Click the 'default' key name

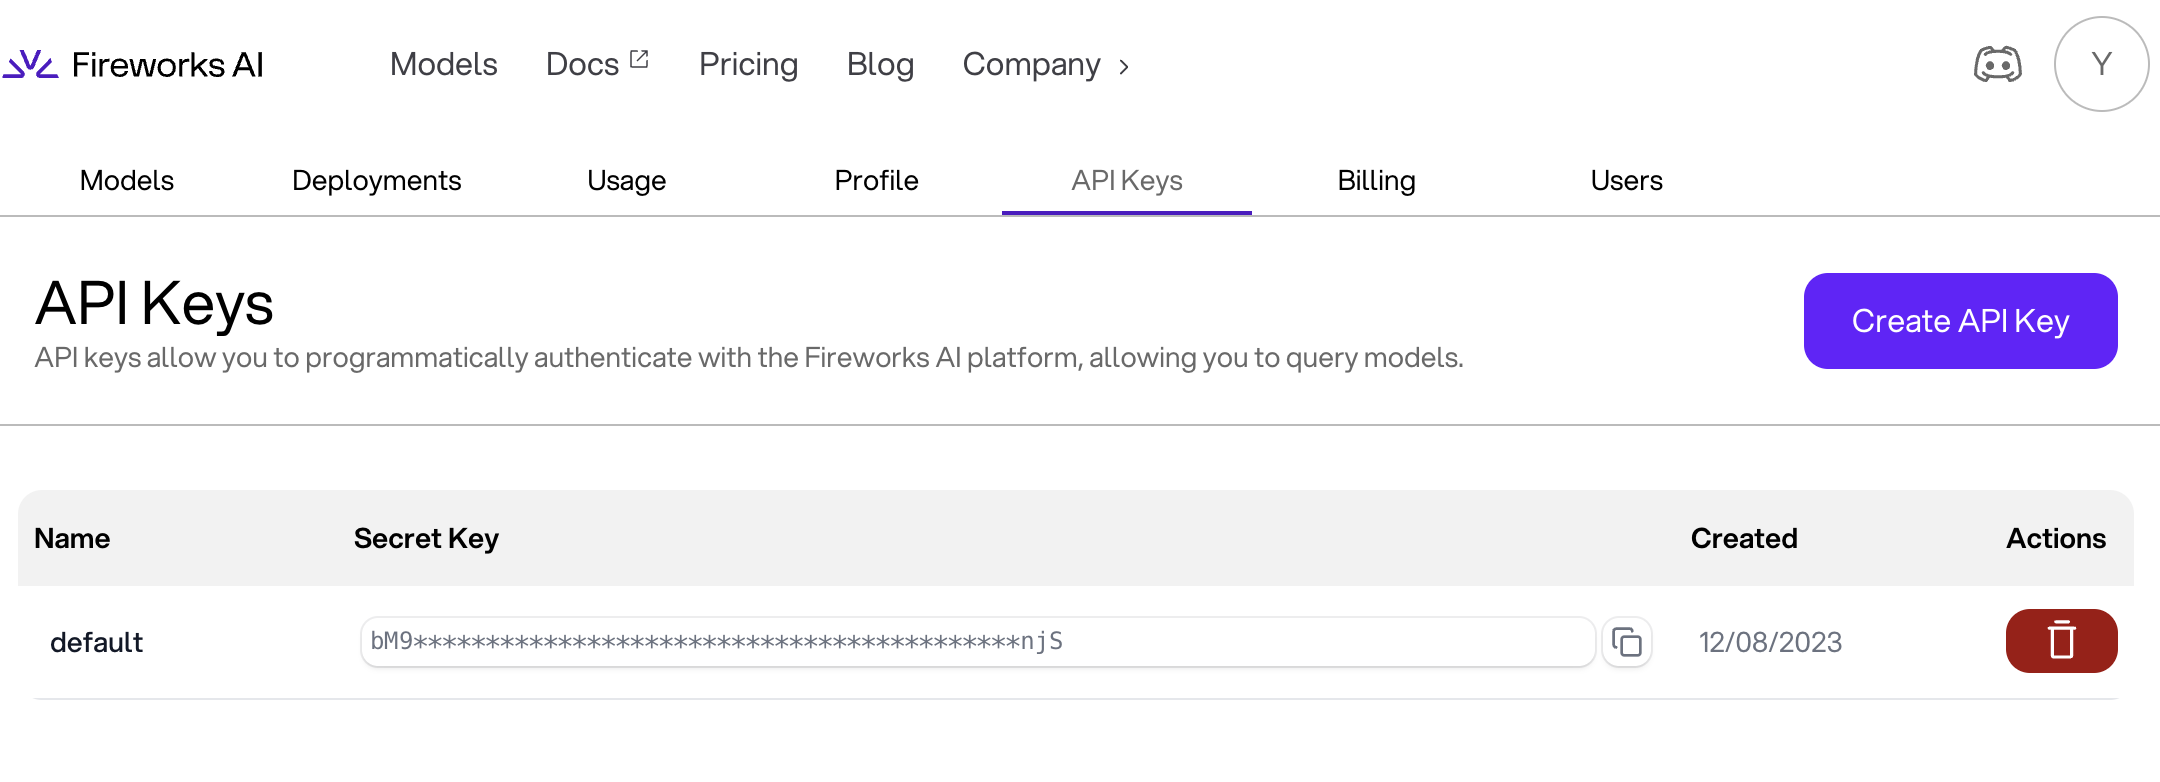click(x=97, y=642)
